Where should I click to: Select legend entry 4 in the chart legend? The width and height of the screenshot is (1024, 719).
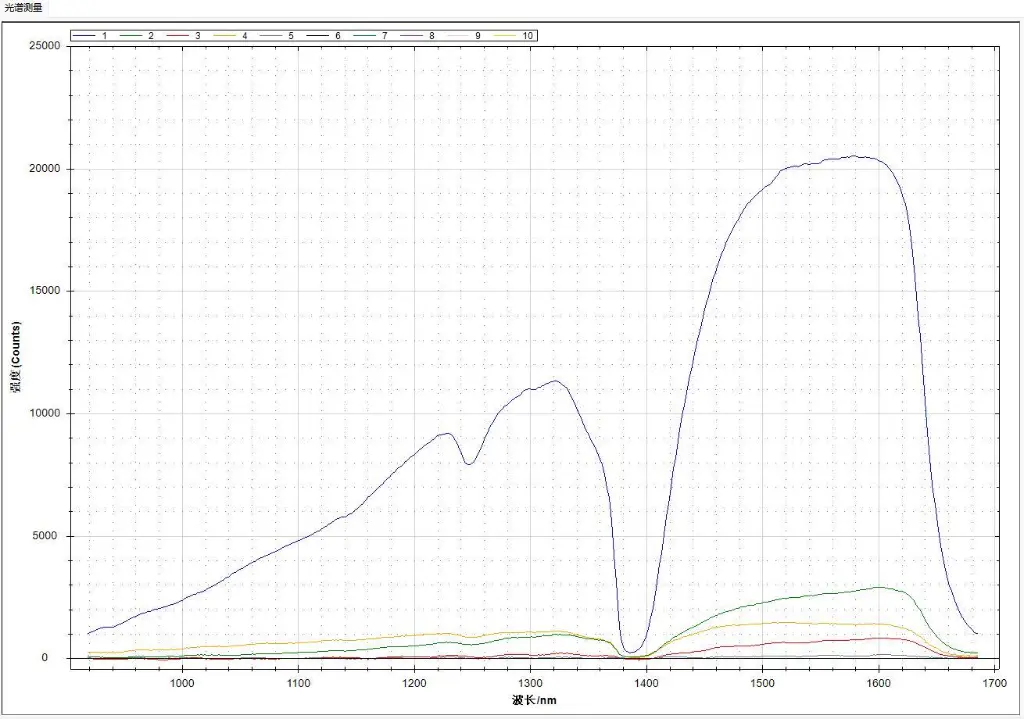pyautogui.click(x=231, y=36)
